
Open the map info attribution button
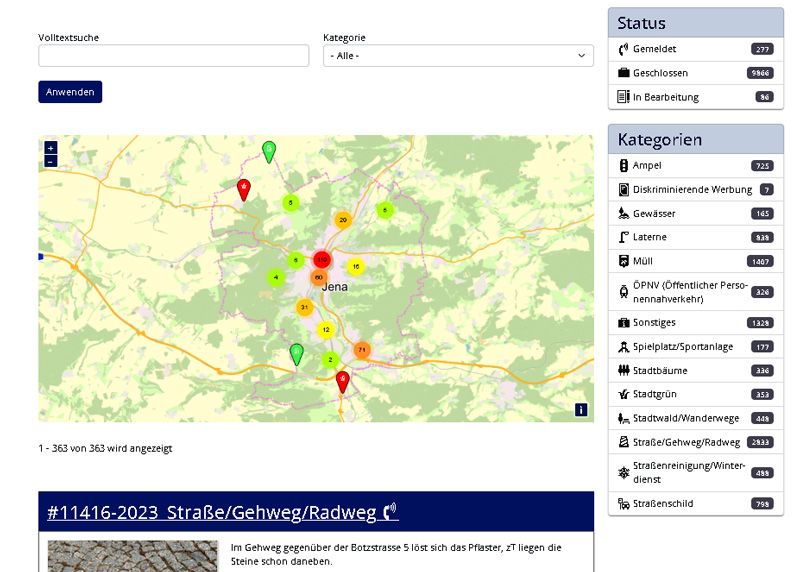click(x=581, y=410)
